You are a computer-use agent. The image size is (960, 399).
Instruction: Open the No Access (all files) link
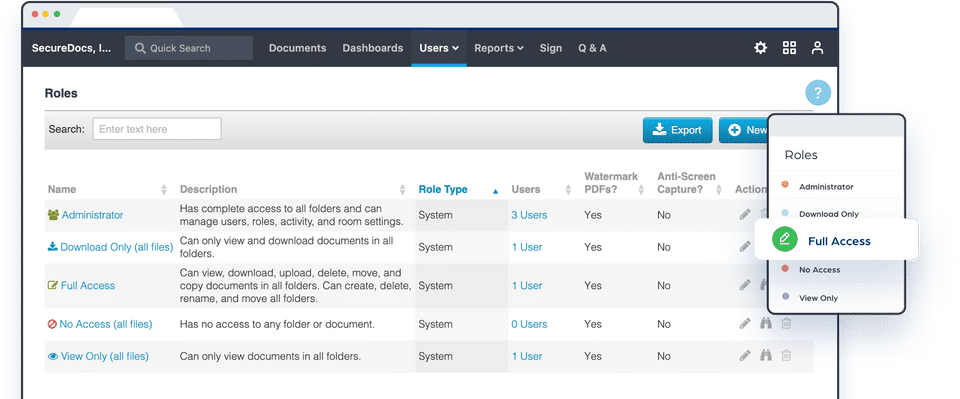click(106, 324)
